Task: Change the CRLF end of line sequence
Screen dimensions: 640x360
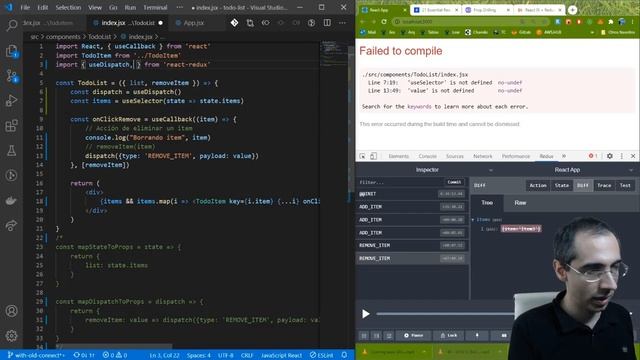Action: point(247,355)
